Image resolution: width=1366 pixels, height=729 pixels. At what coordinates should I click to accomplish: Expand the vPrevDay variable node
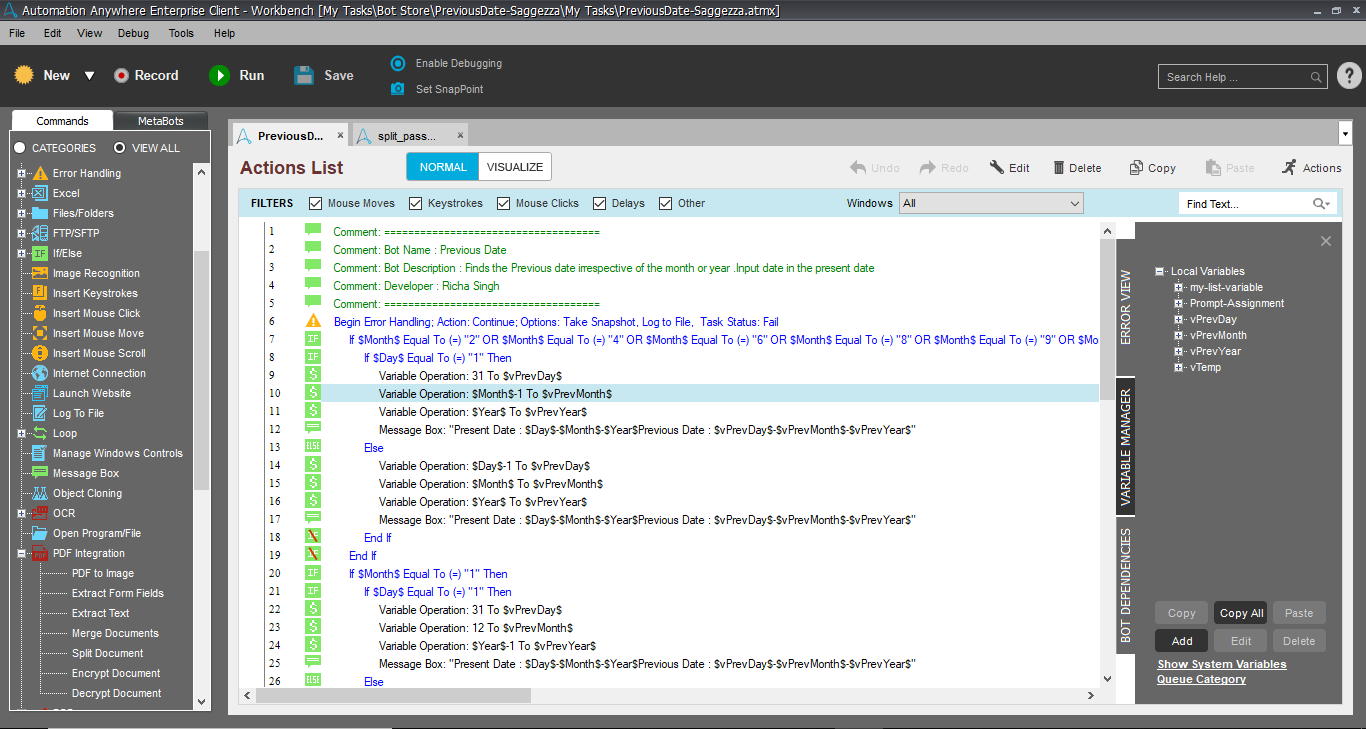coord(1179,319)
